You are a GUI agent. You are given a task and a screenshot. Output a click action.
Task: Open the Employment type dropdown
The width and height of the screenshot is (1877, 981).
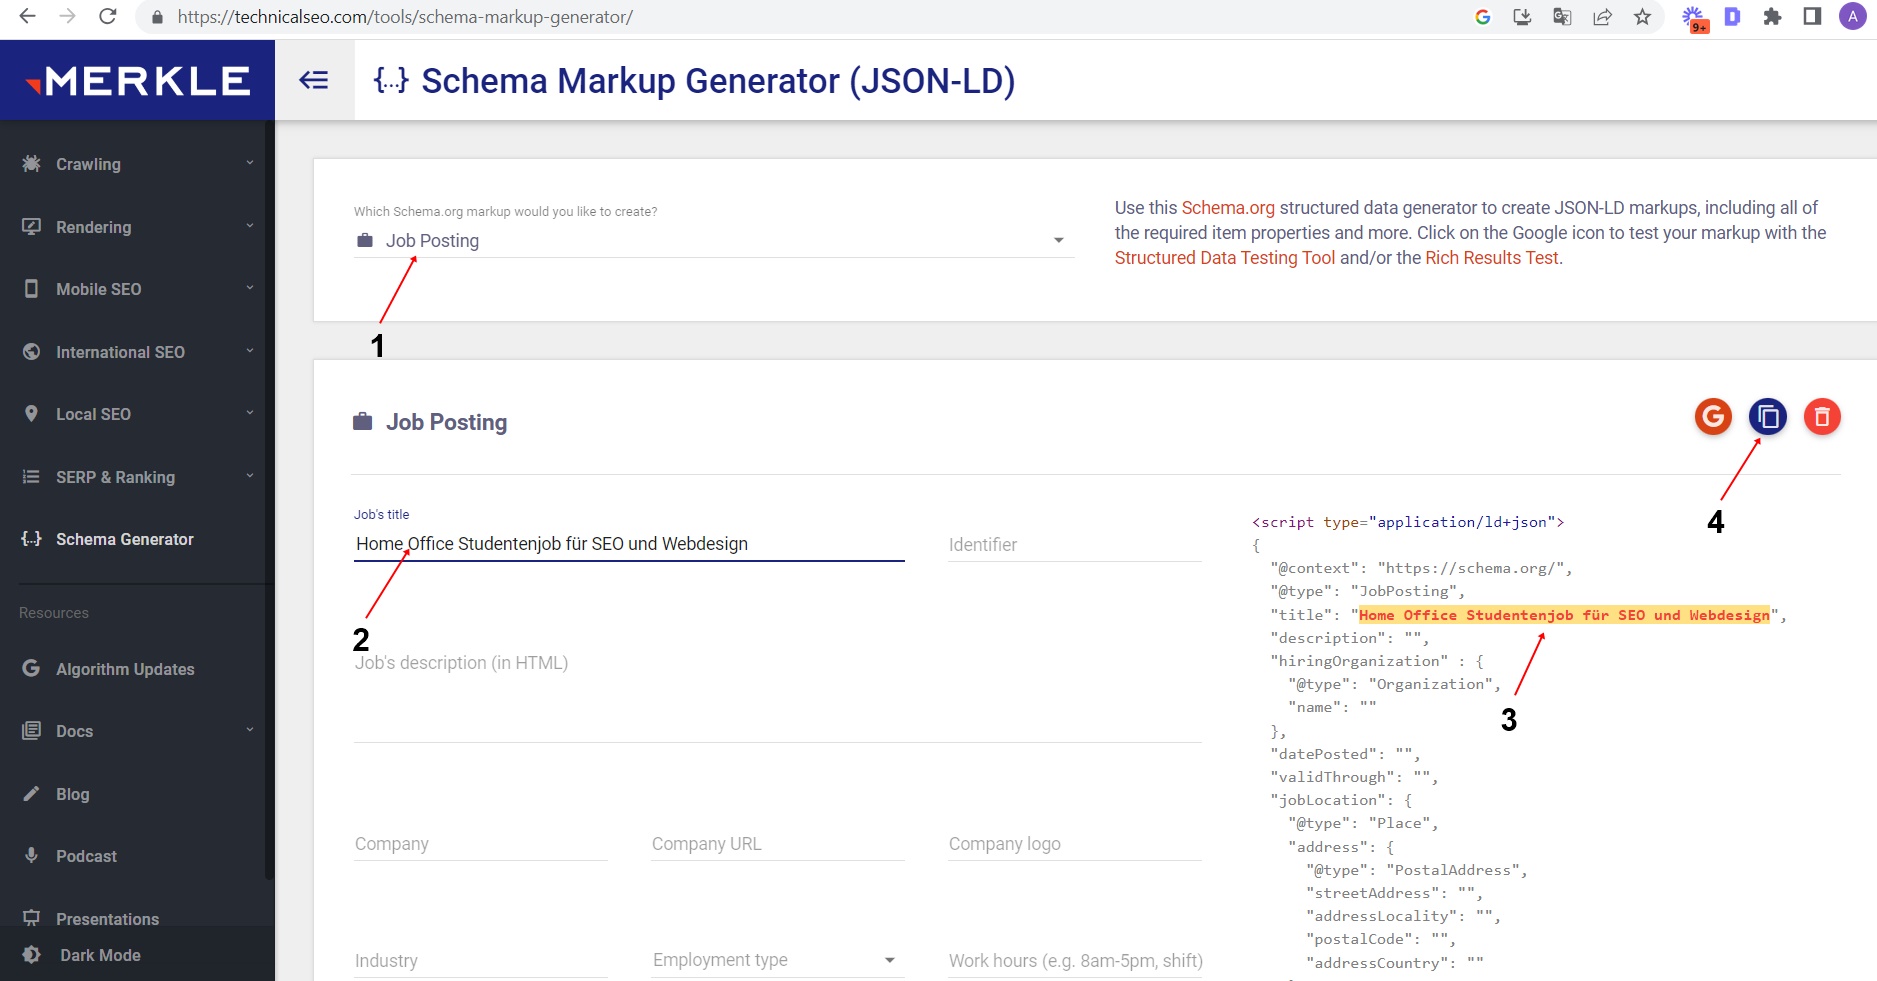[x=776, y=960]
